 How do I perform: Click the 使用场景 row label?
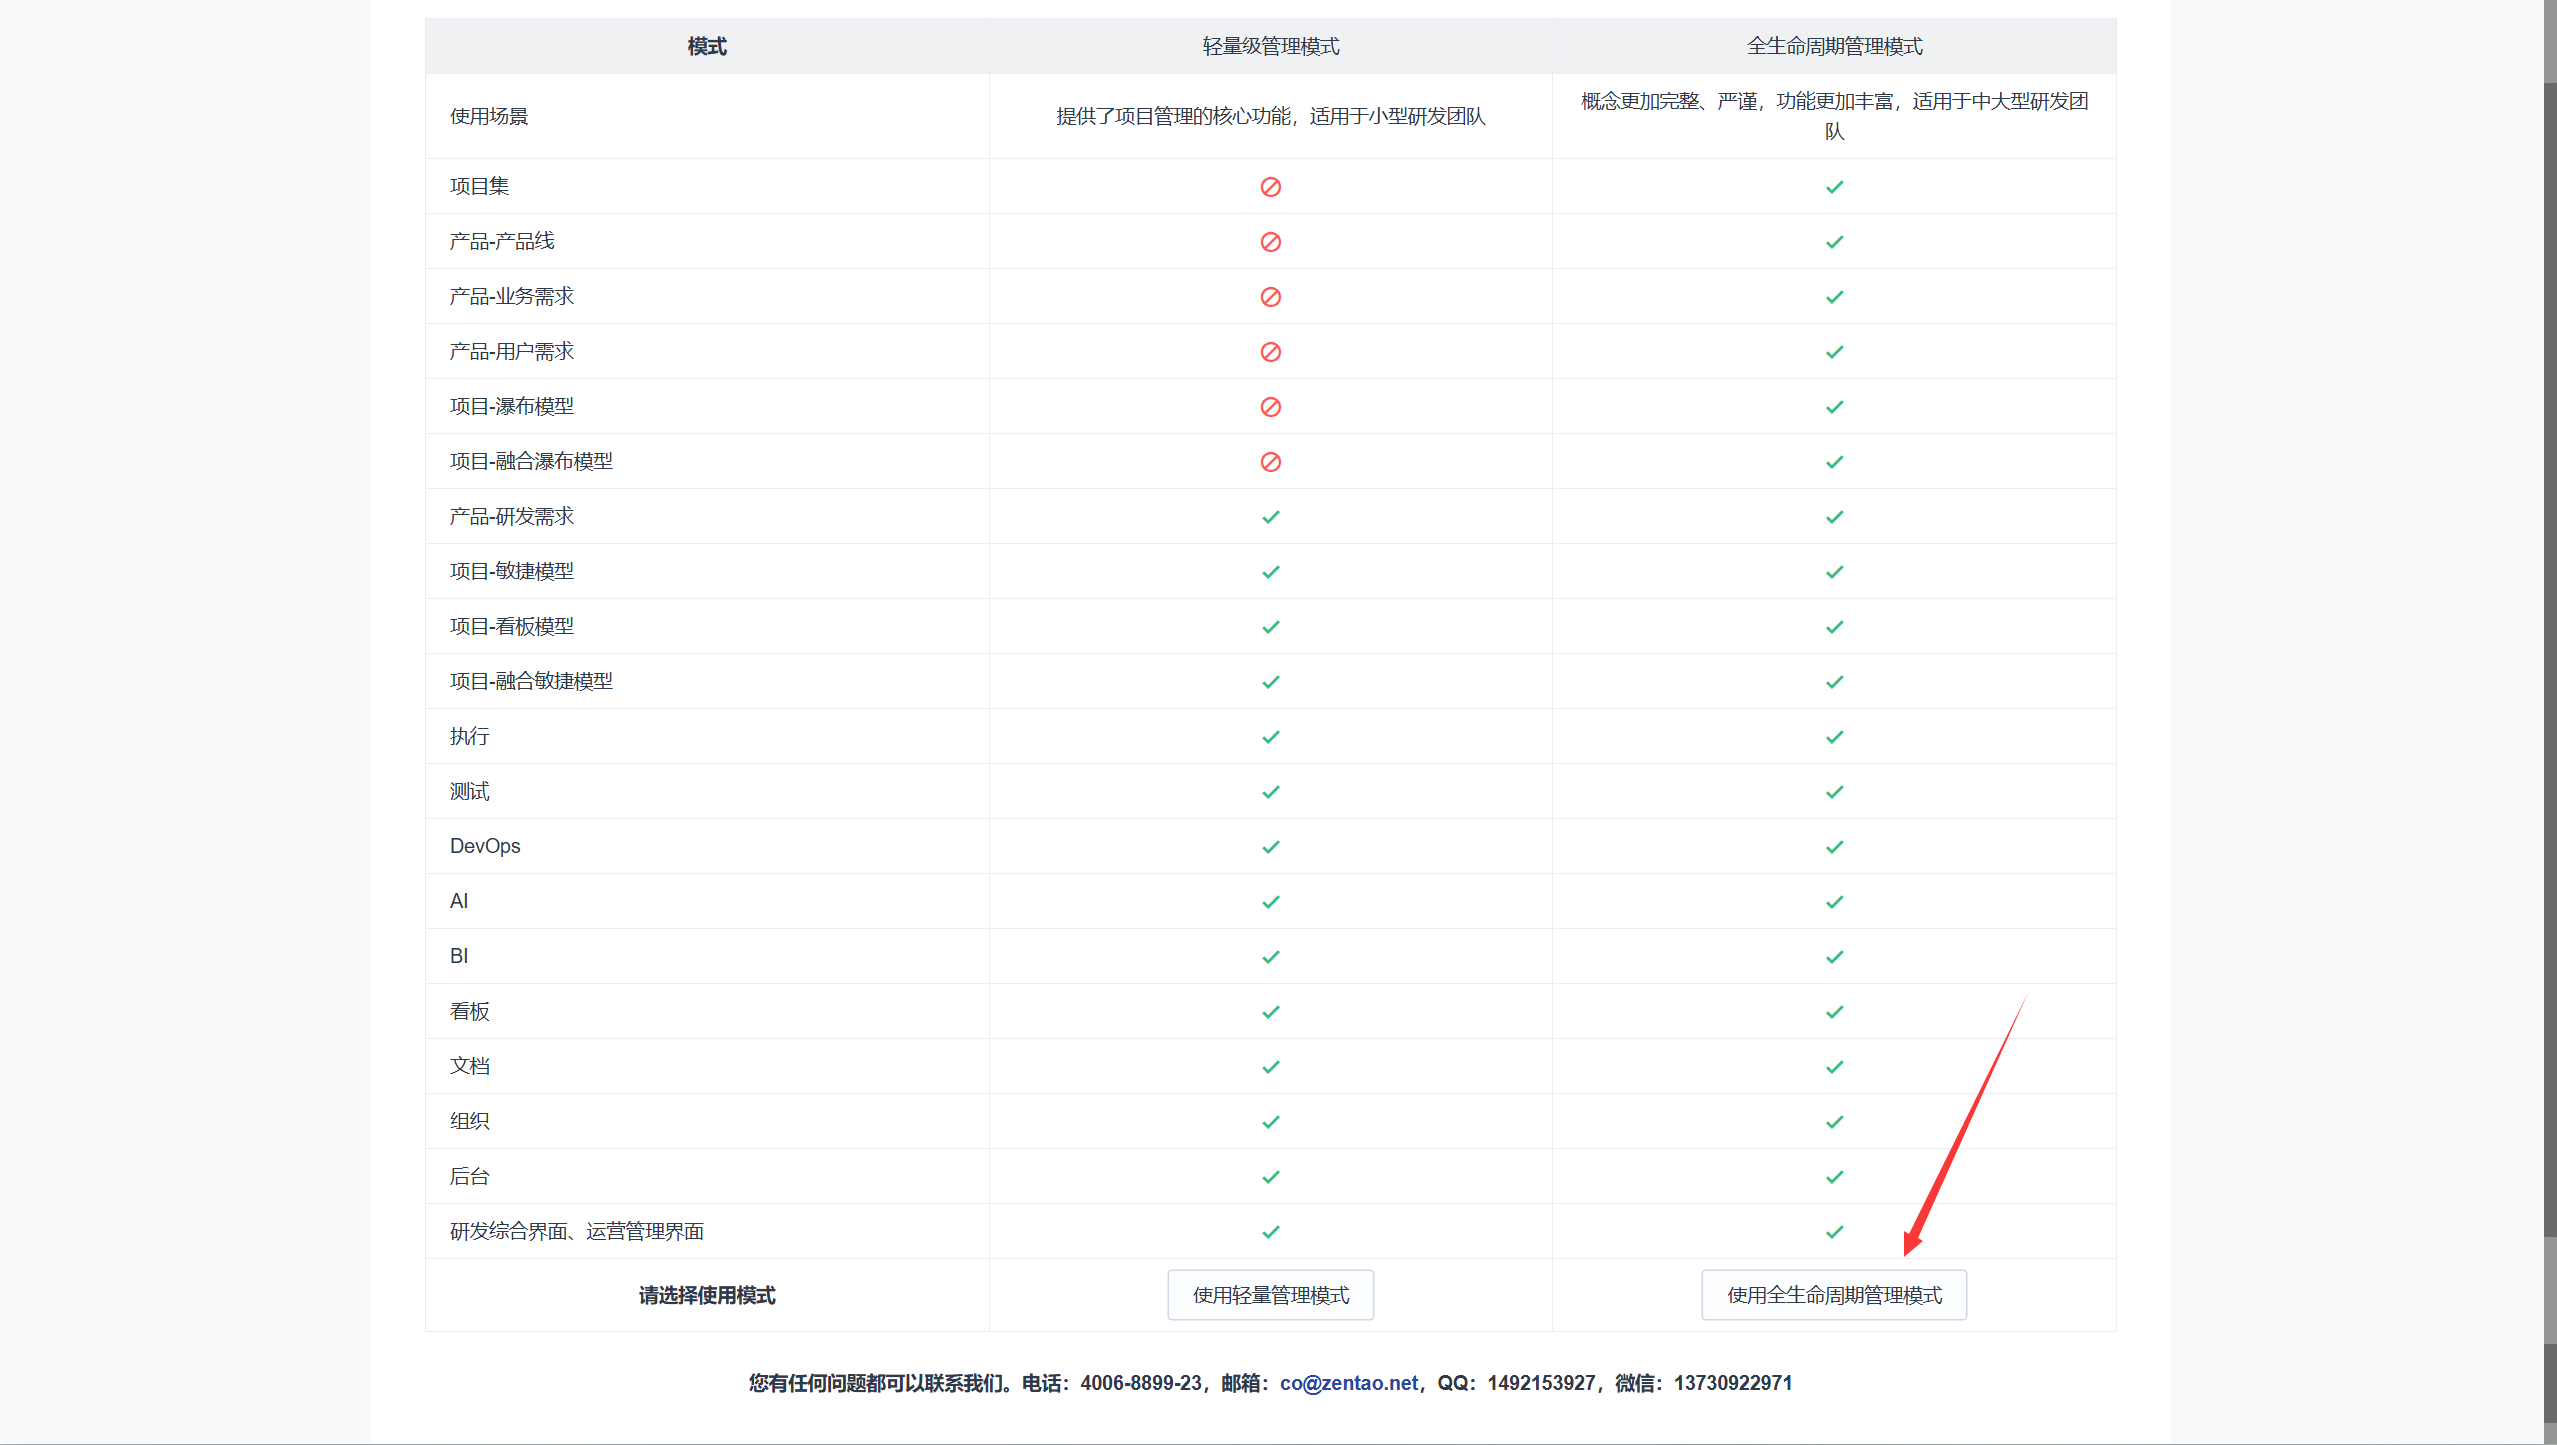pyautogui.click(x=489, y=116)
